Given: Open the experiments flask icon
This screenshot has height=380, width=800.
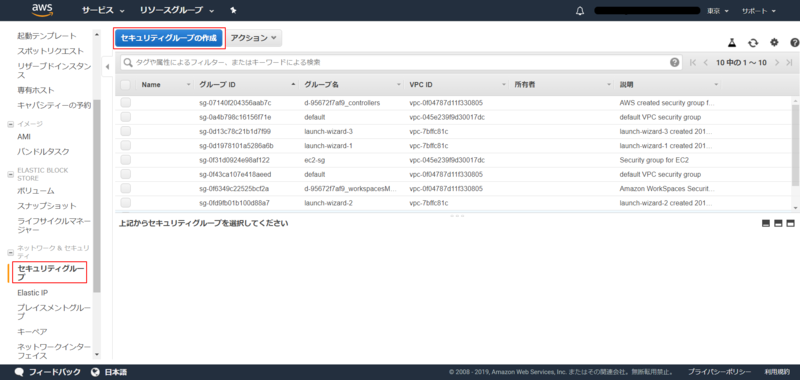Looking at the screenshot, I should [x=731, y=43].
